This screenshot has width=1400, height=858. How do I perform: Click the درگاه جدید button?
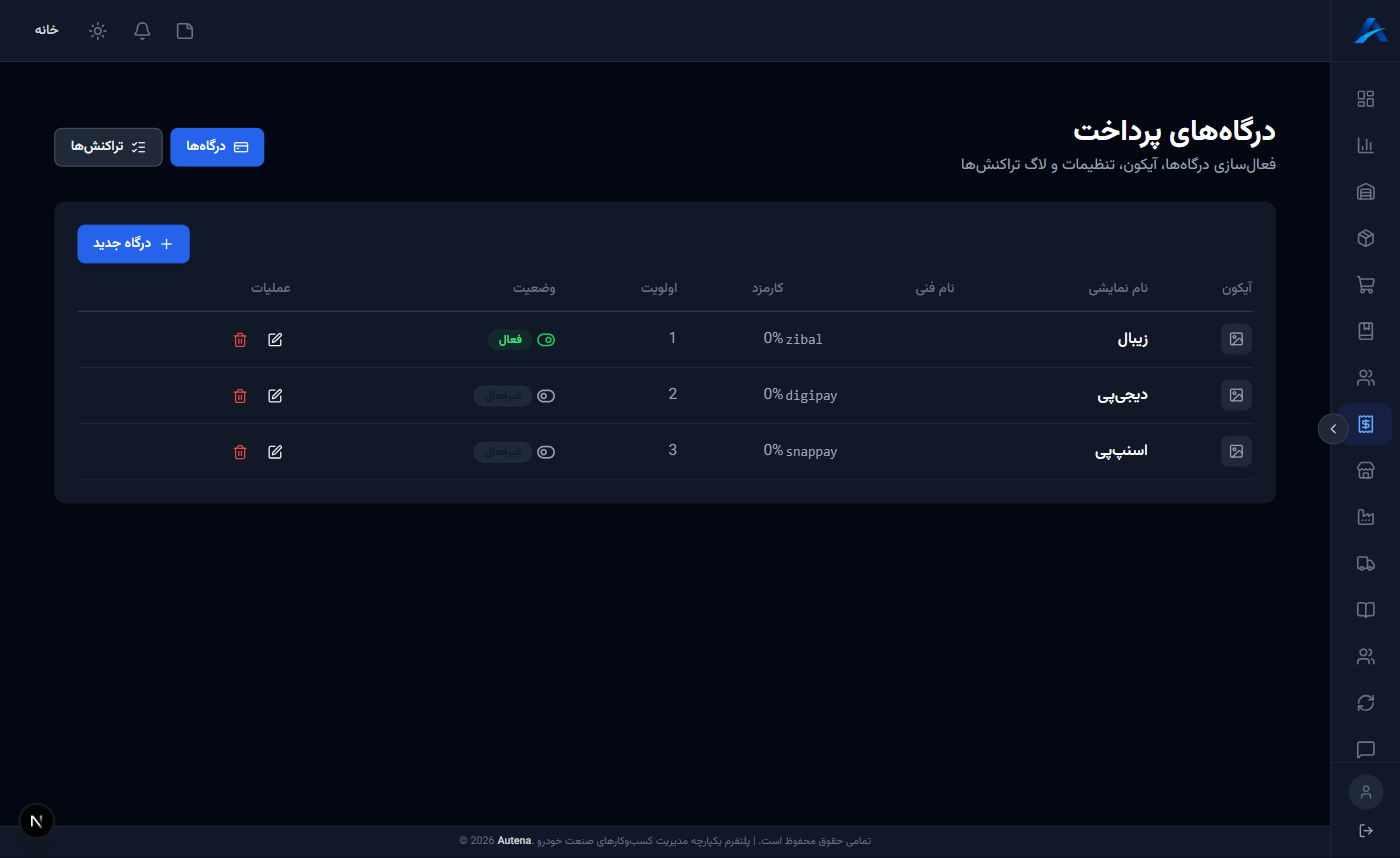133,244
